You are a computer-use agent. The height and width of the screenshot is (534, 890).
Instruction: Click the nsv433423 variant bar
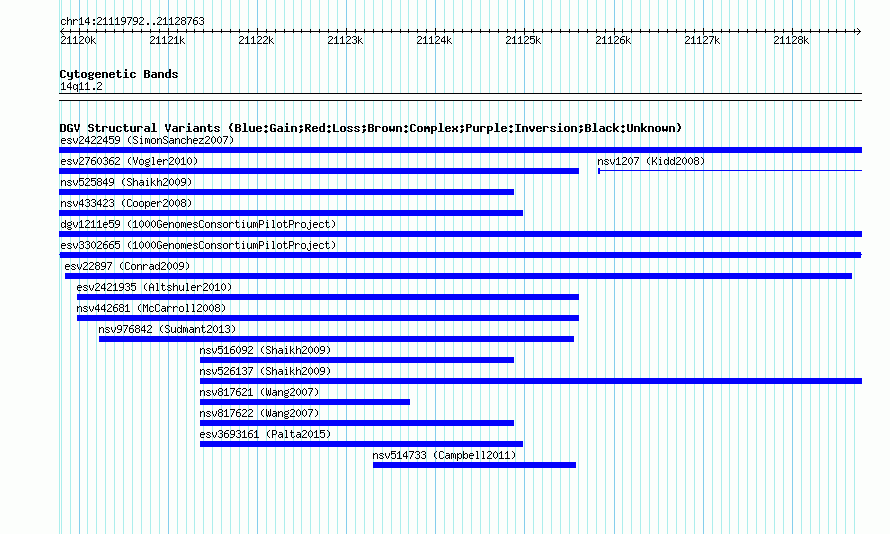tap(291, 213)
